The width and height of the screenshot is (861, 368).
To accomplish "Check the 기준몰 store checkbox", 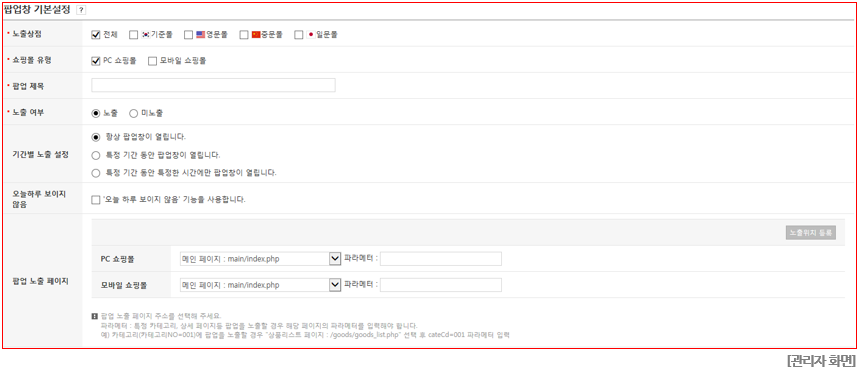I will (133, 35).
